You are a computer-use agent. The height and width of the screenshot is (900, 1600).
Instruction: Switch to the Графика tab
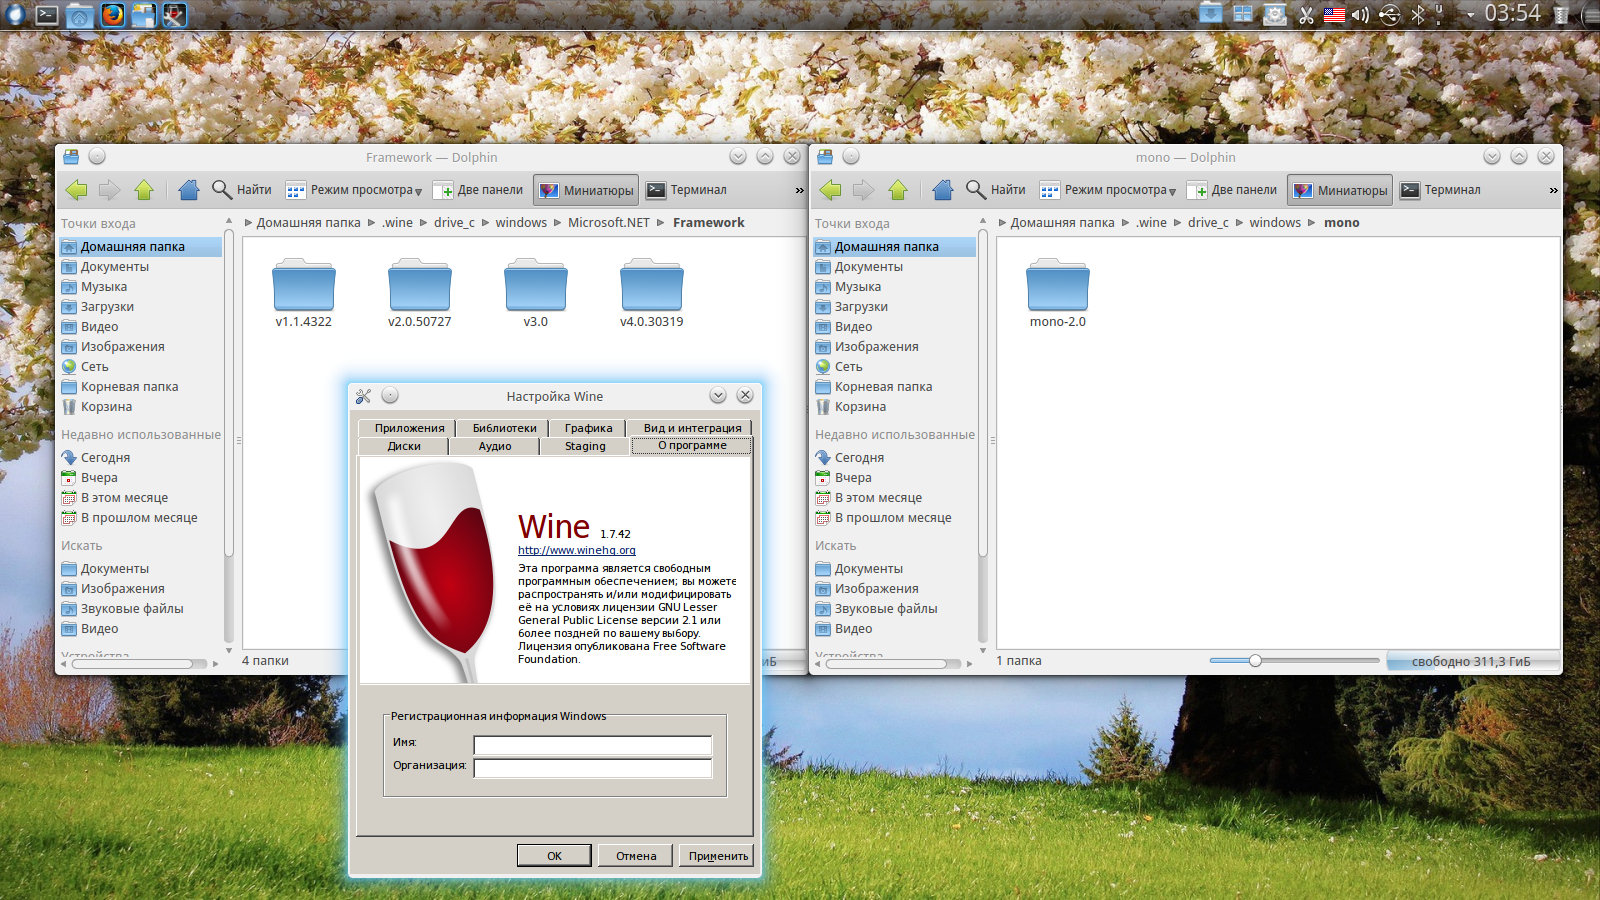[588, 428]
